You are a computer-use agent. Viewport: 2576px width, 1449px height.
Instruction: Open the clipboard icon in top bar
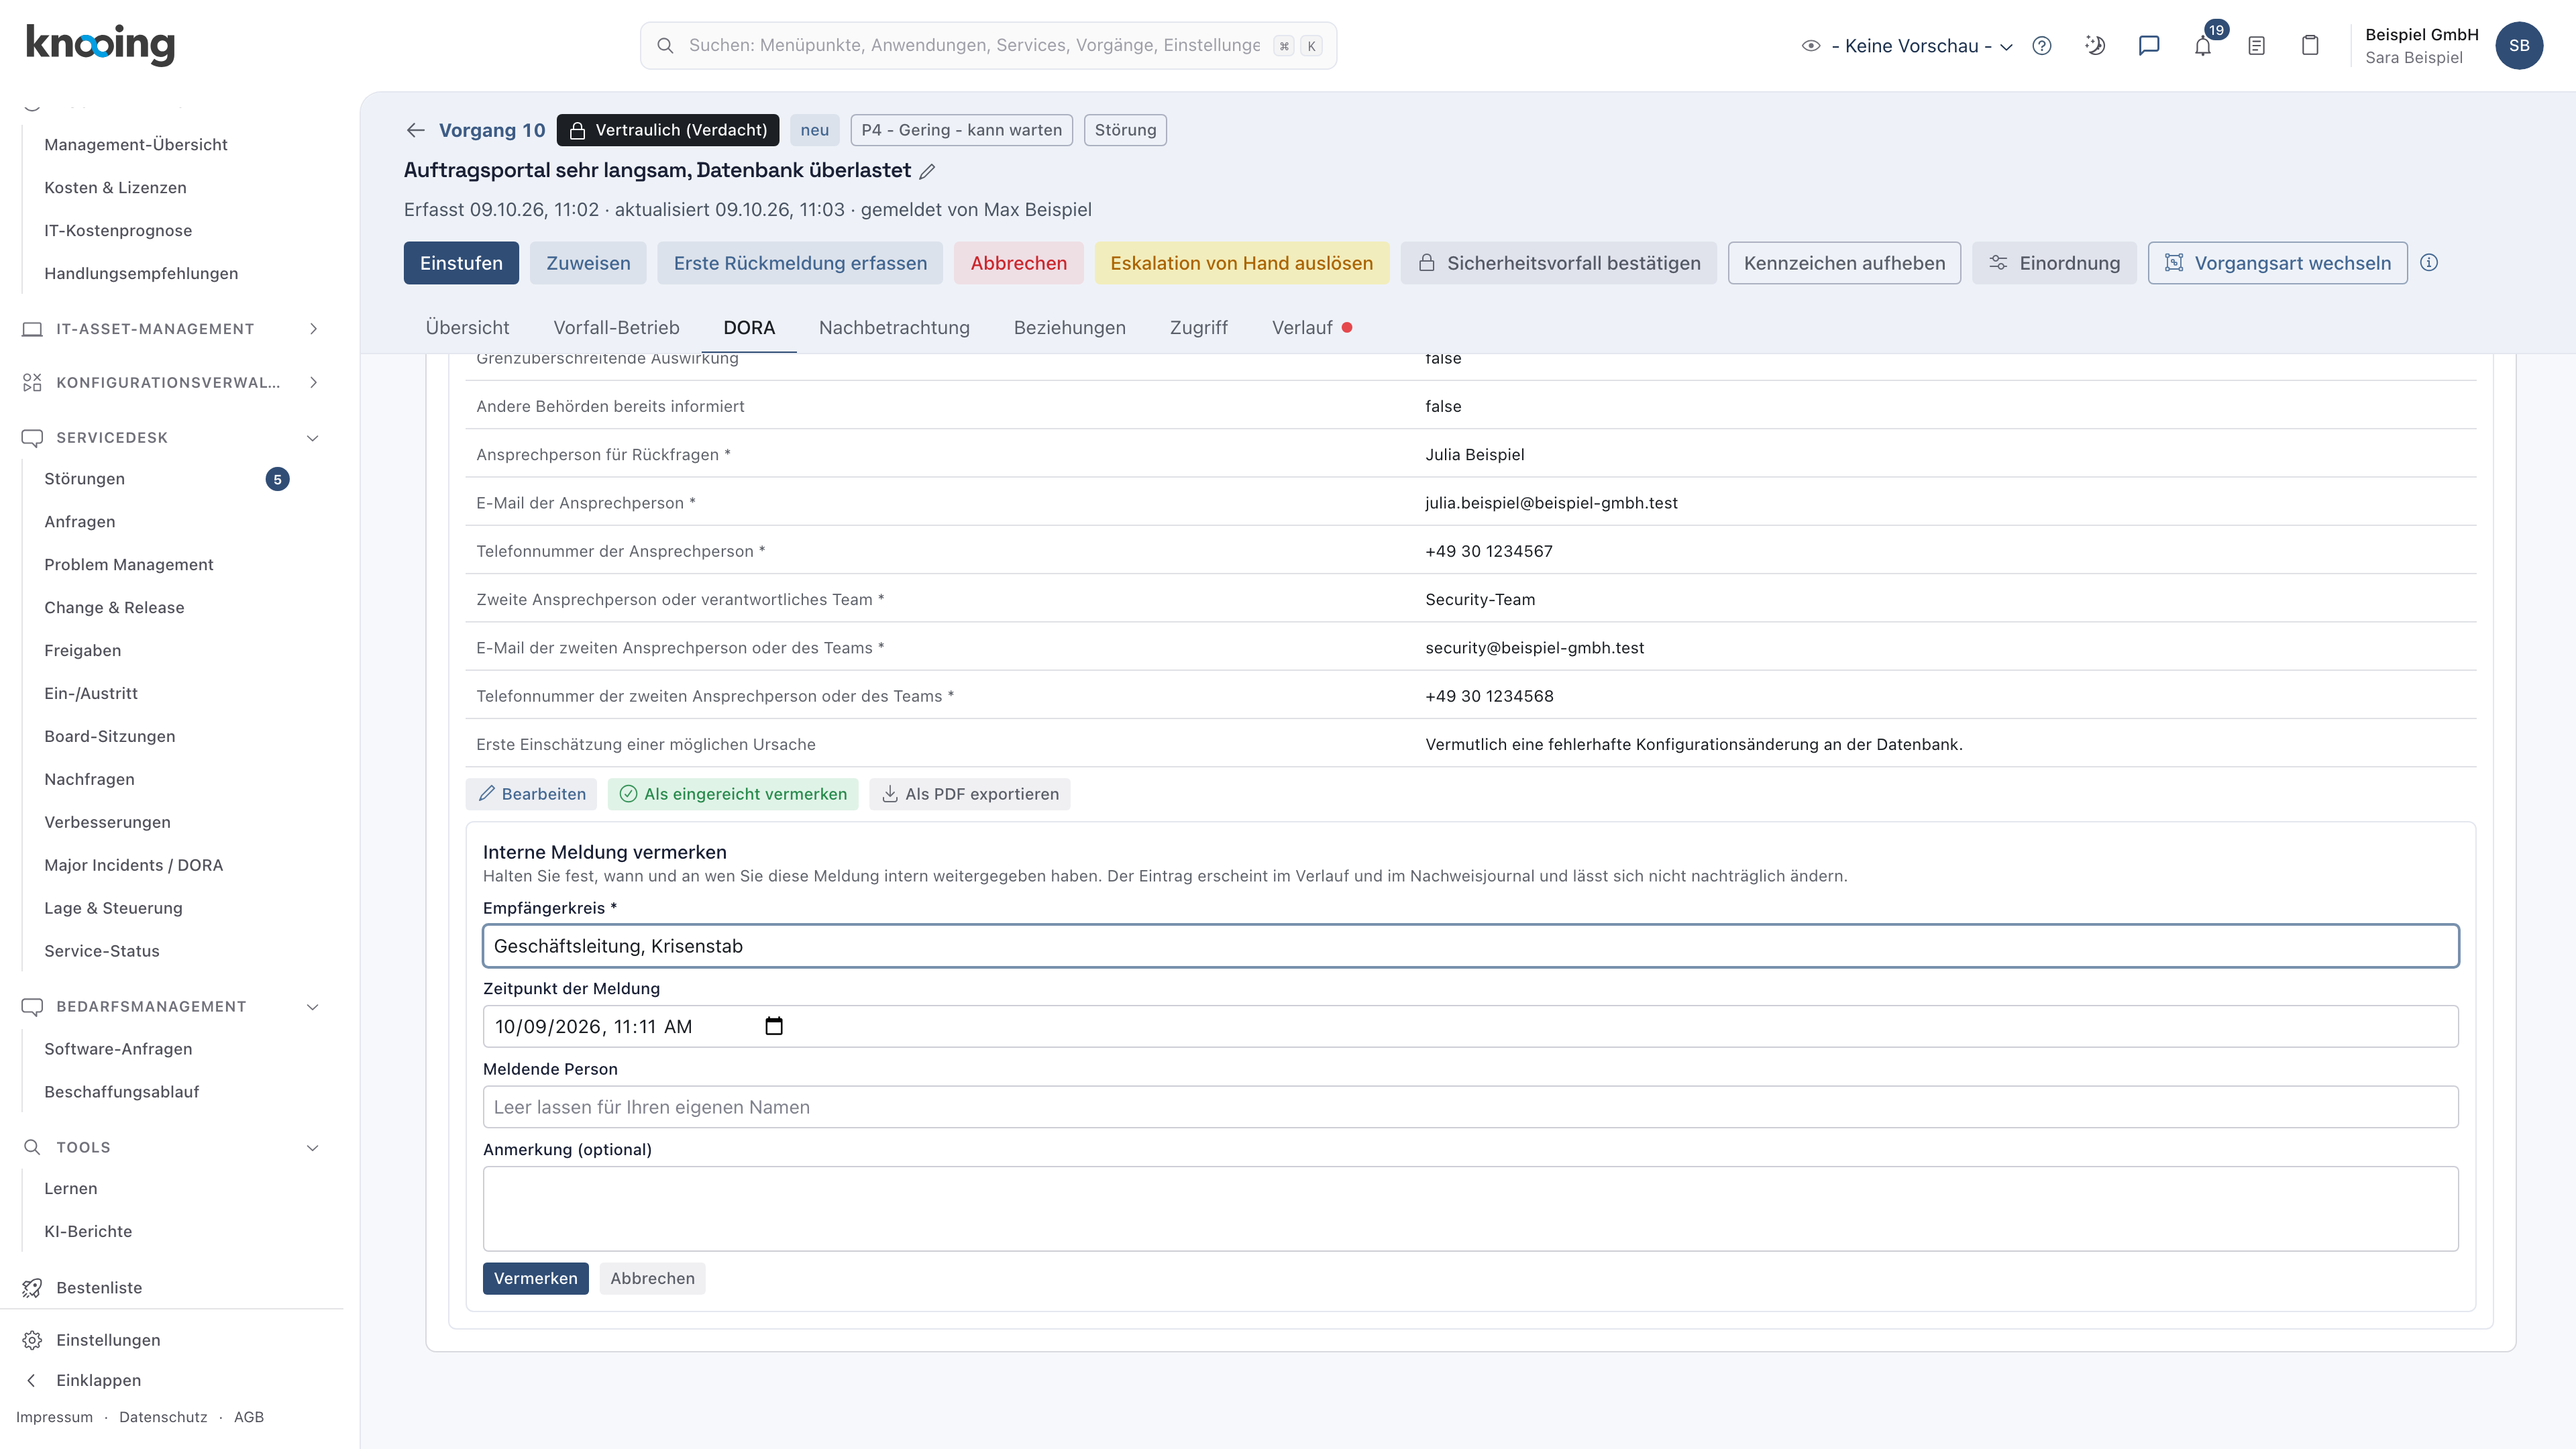point(2310,46)
